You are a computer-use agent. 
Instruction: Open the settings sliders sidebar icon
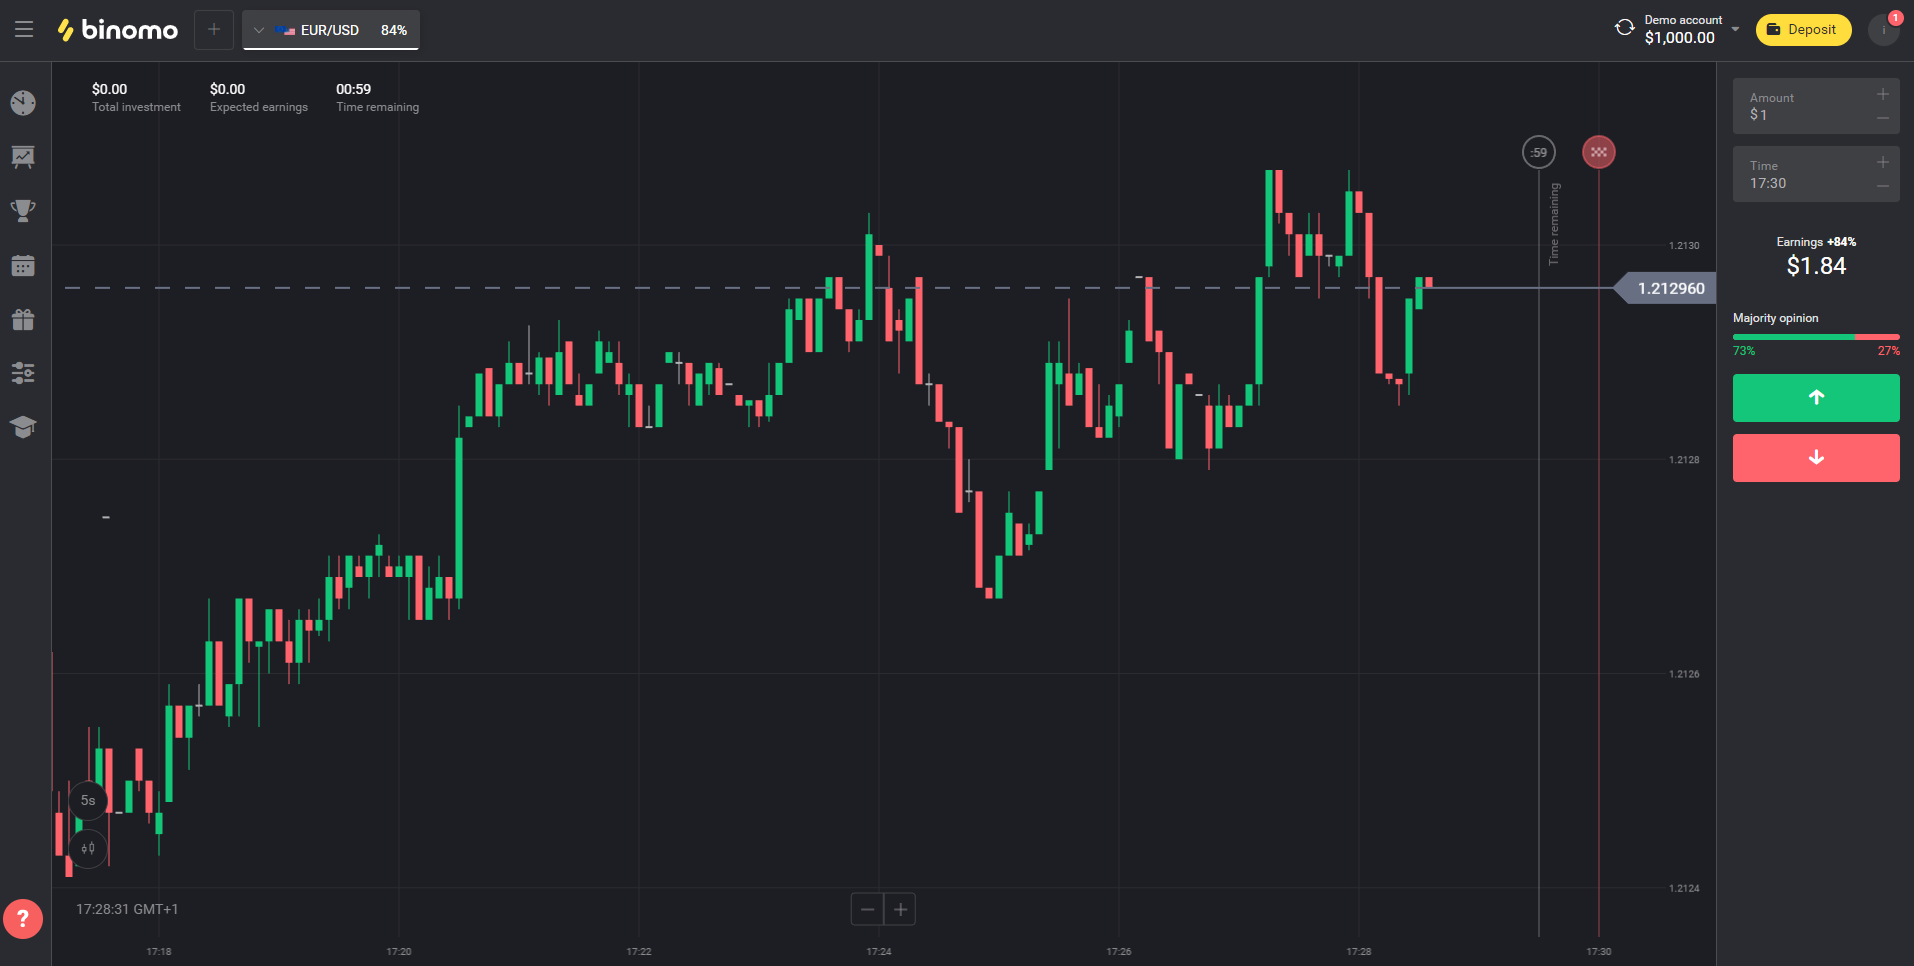(x=23, y=373)
